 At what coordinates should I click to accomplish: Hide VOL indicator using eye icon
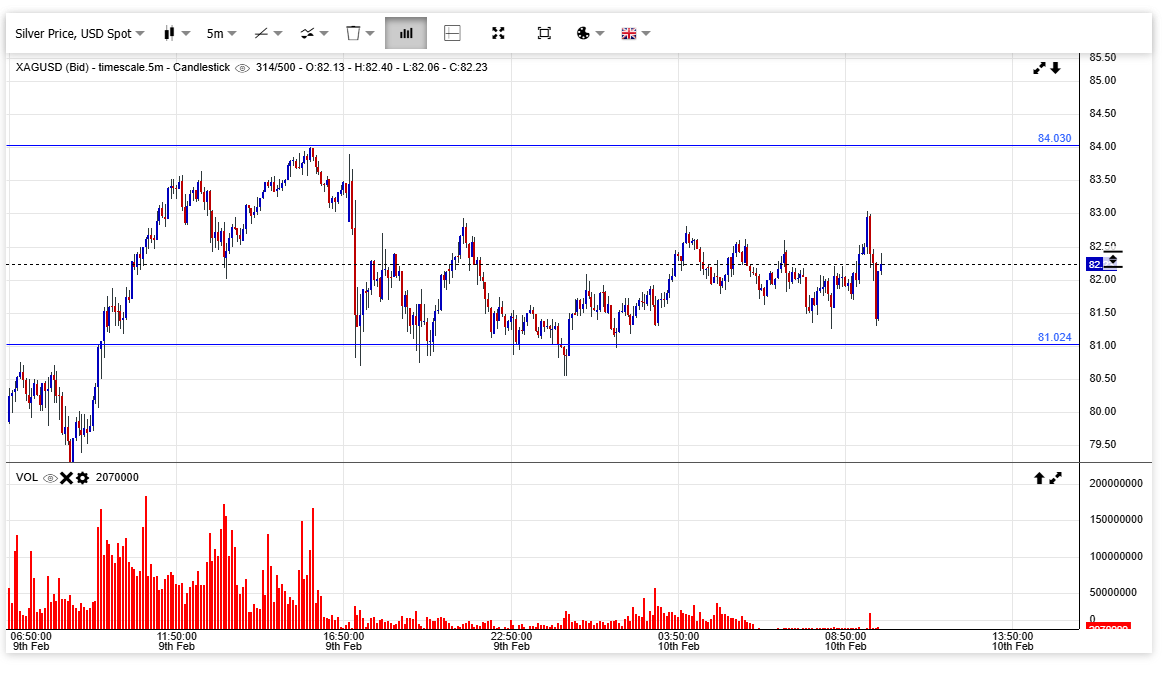point(50,478)
